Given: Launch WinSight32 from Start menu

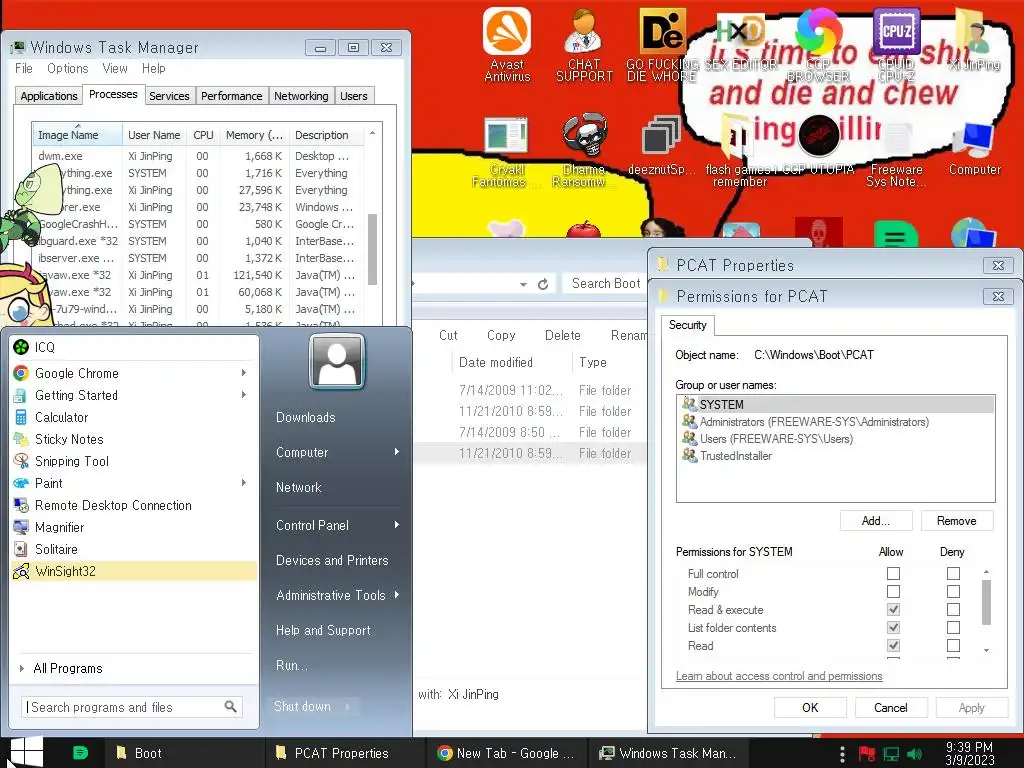Looking at the screenshot, I should pyautogui.click(x=134, y=571).
